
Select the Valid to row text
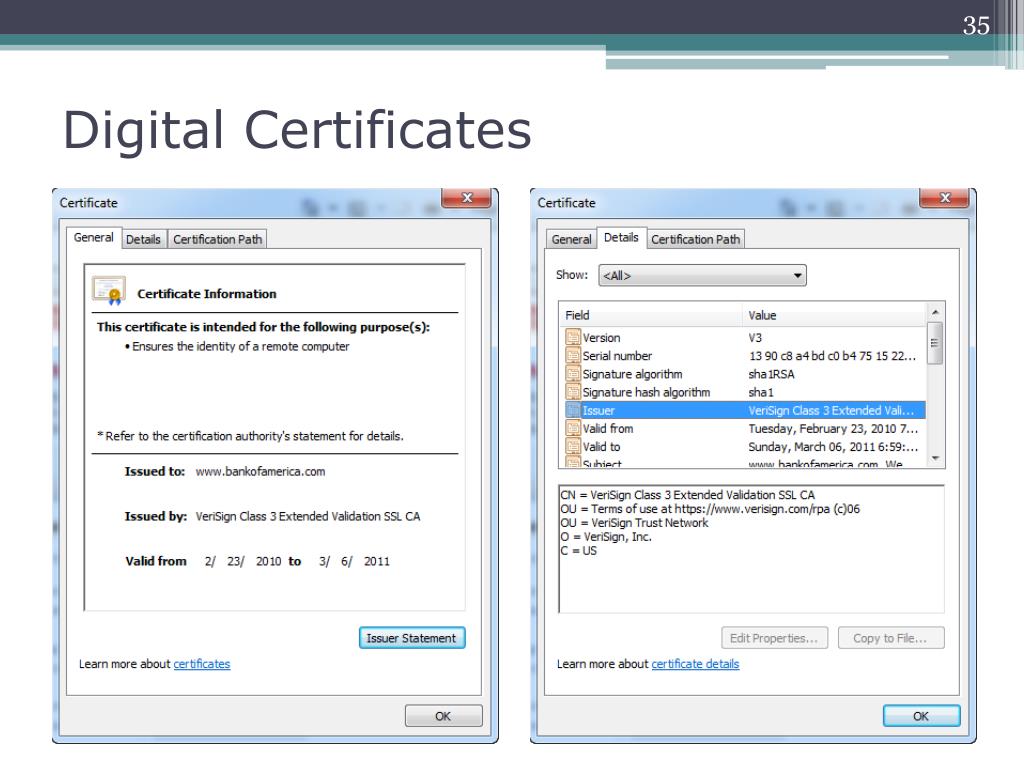click(601, 447)
